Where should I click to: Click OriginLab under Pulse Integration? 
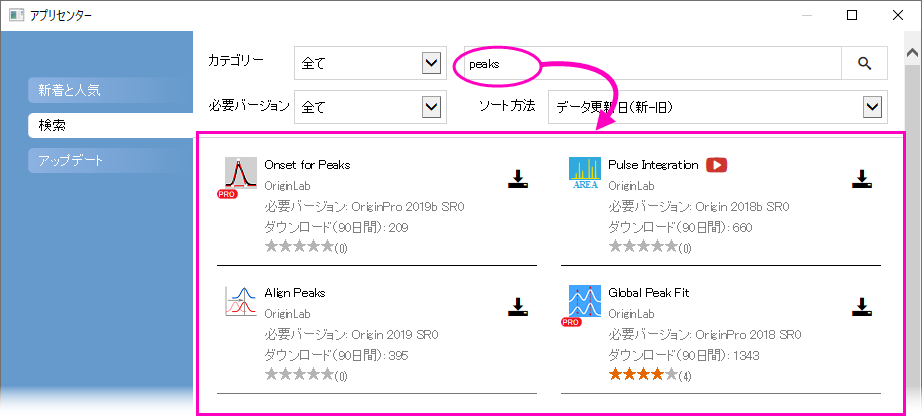pos(631,186)
